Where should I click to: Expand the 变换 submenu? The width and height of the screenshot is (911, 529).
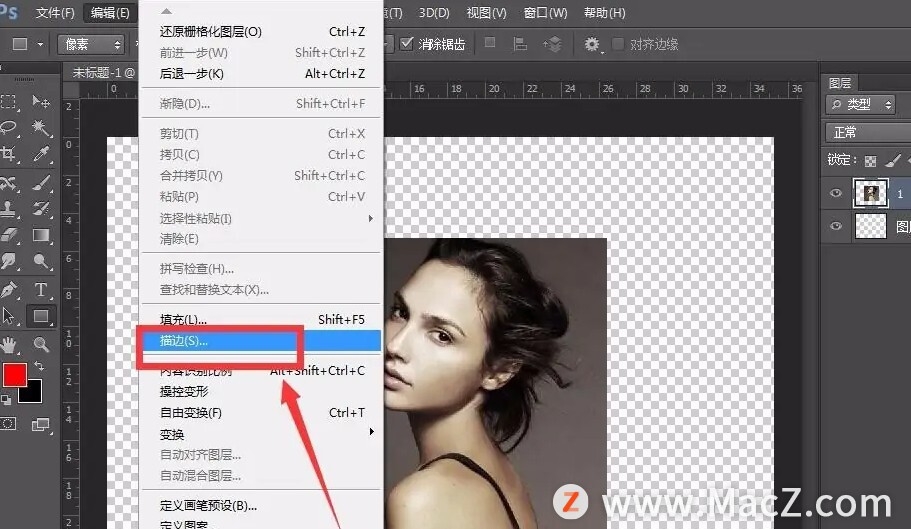pos(371,432)
